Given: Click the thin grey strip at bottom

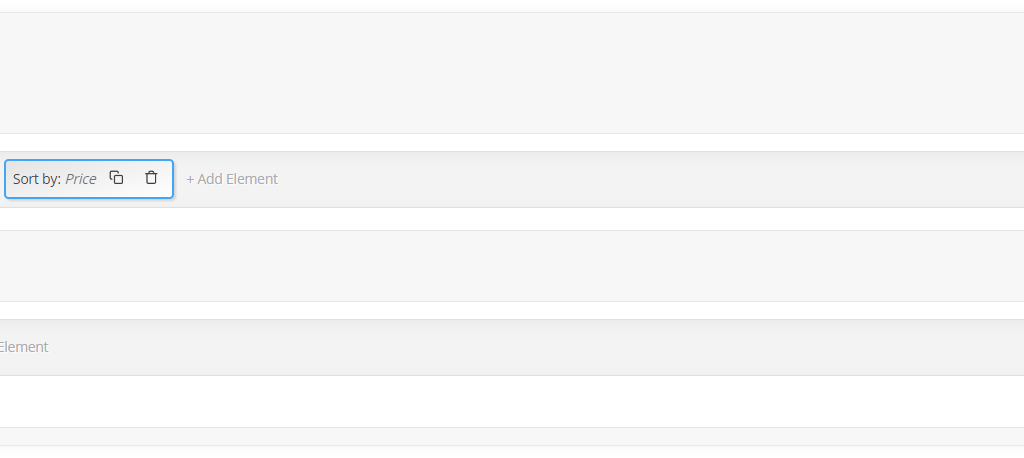Looking at the screenshot, I should [x=512, y=436].
